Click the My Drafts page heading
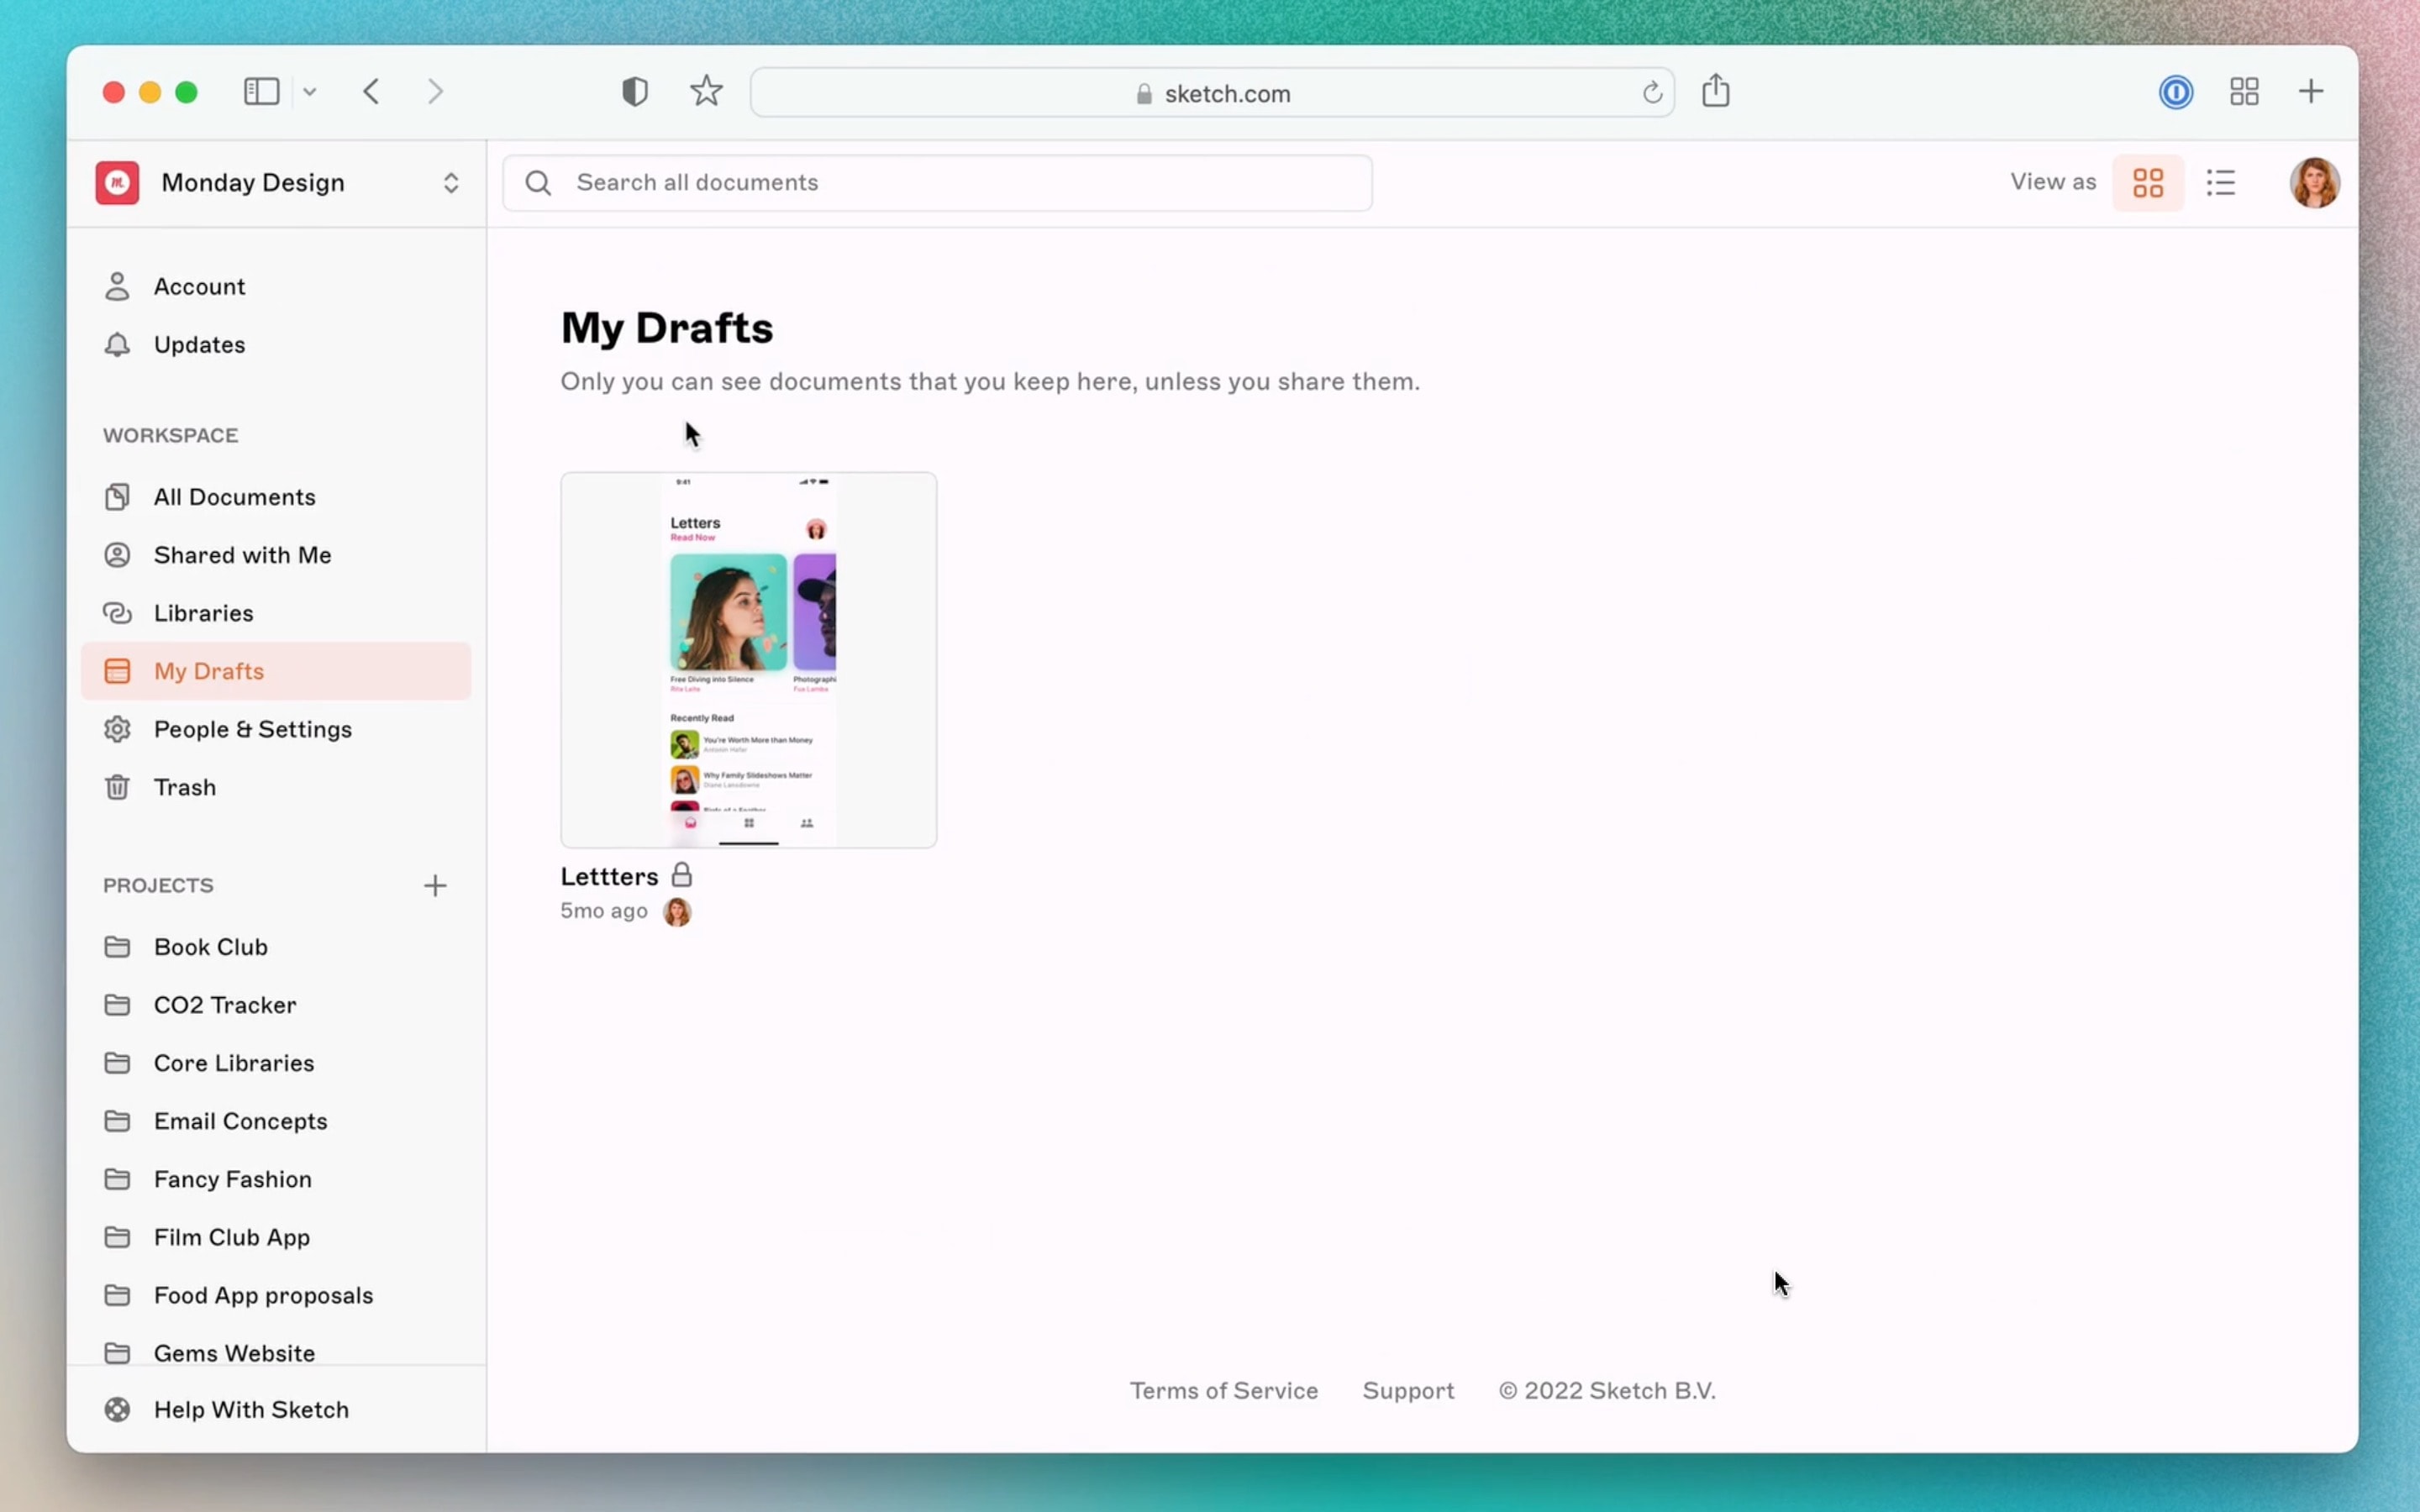 (x=667, y=329)
